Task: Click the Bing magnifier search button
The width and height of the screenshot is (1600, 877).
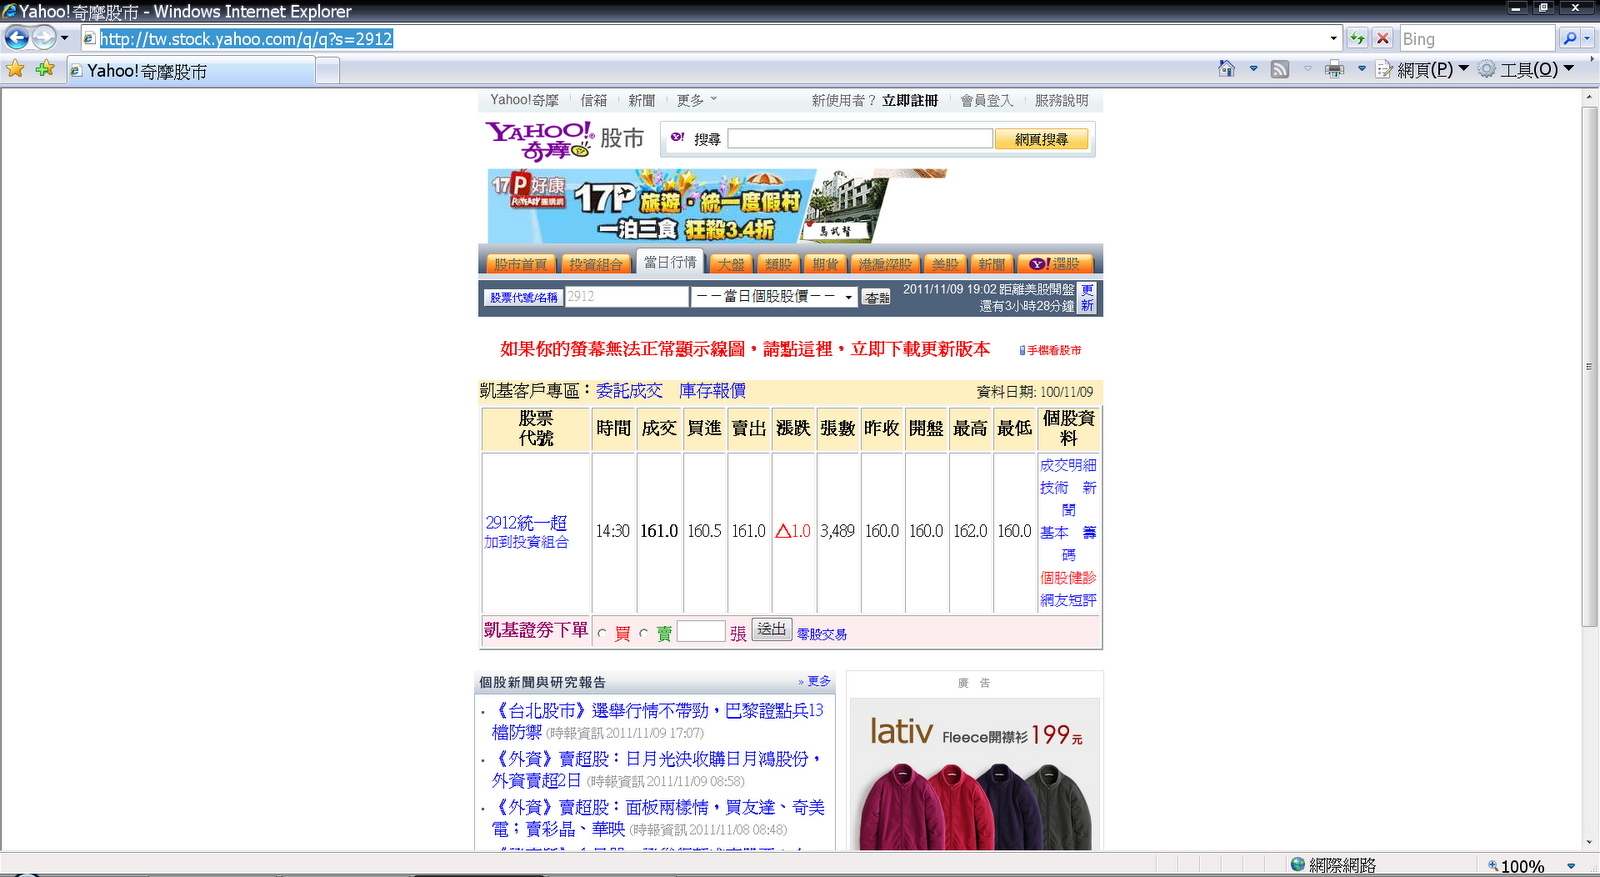Action: [1569, 39]
